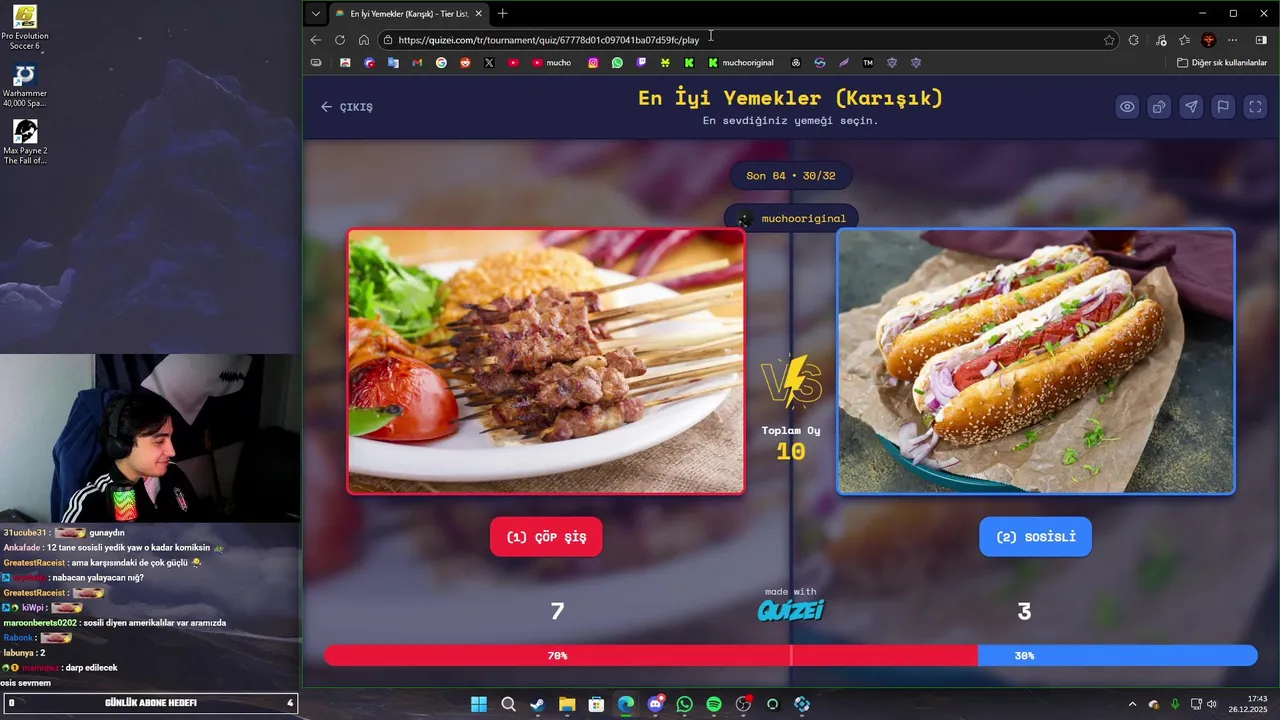
Task: Close the En İyi Yemekler tab
Action: pos(478,14)
